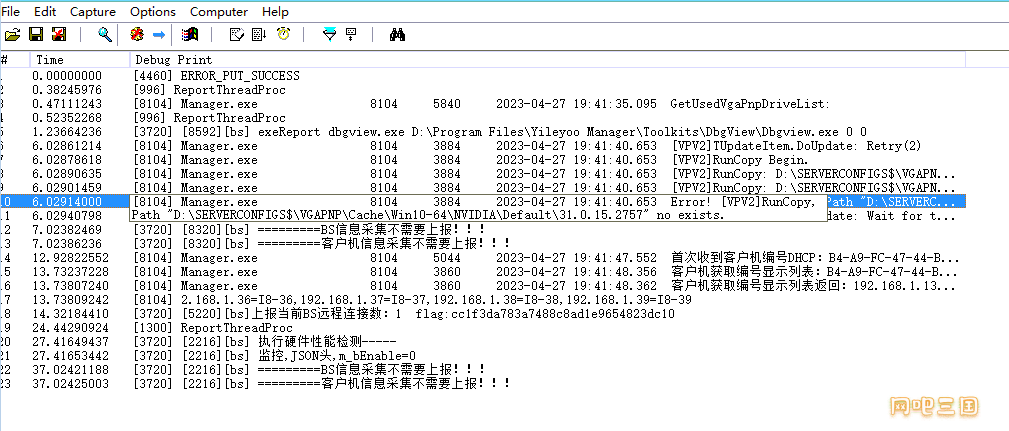The image size is (1009, 431).
Task: Select the 监控,JSON头,m_bEnable=0 row
Action: coord(483,356)
